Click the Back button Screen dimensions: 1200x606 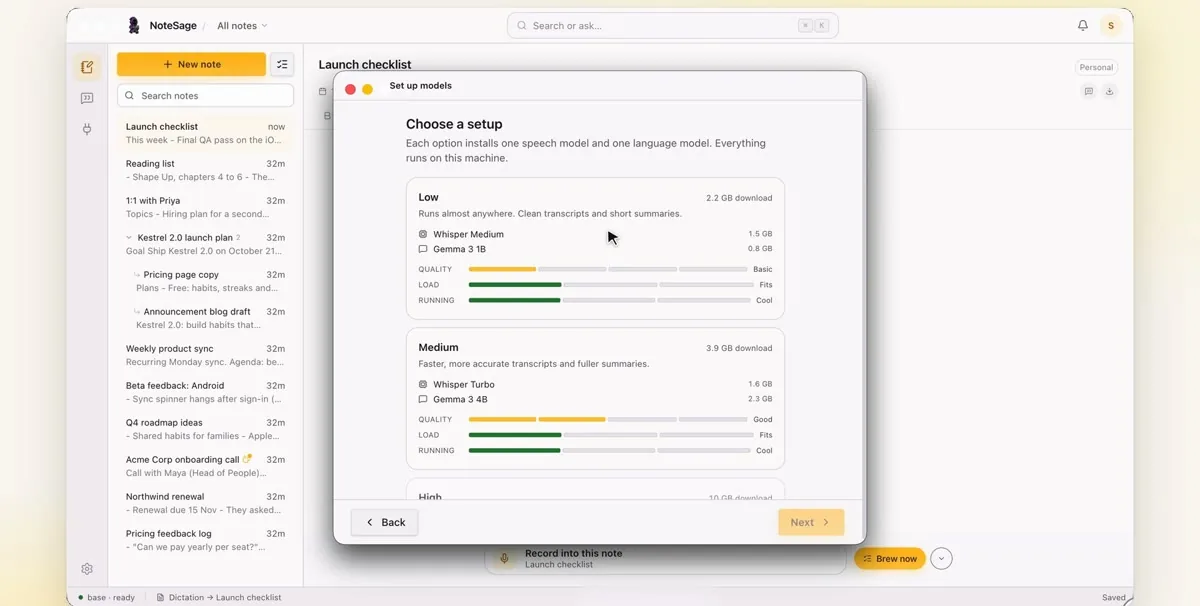(x=385, y=522)
